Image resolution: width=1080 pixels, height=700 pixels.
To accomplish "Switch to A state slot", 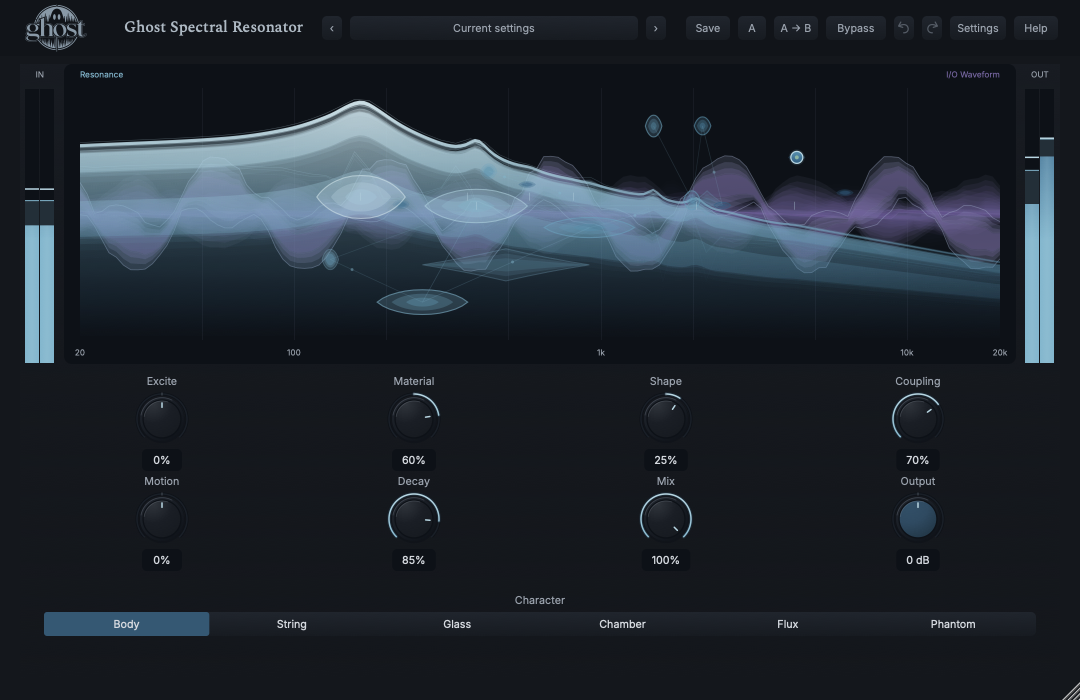I will pos(751,28).
